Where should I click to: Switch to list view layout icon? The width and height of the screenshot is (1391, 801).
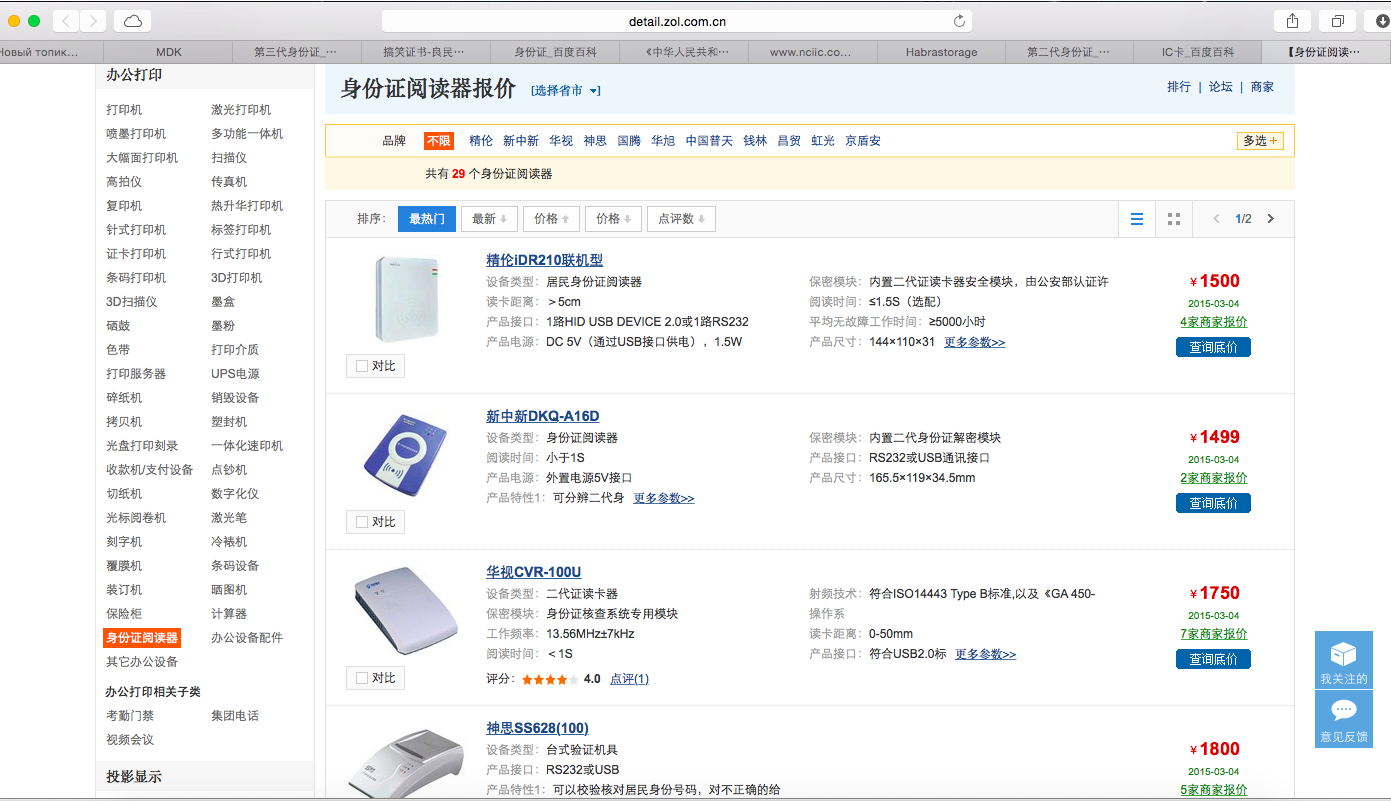click(x=1137, y=219)
